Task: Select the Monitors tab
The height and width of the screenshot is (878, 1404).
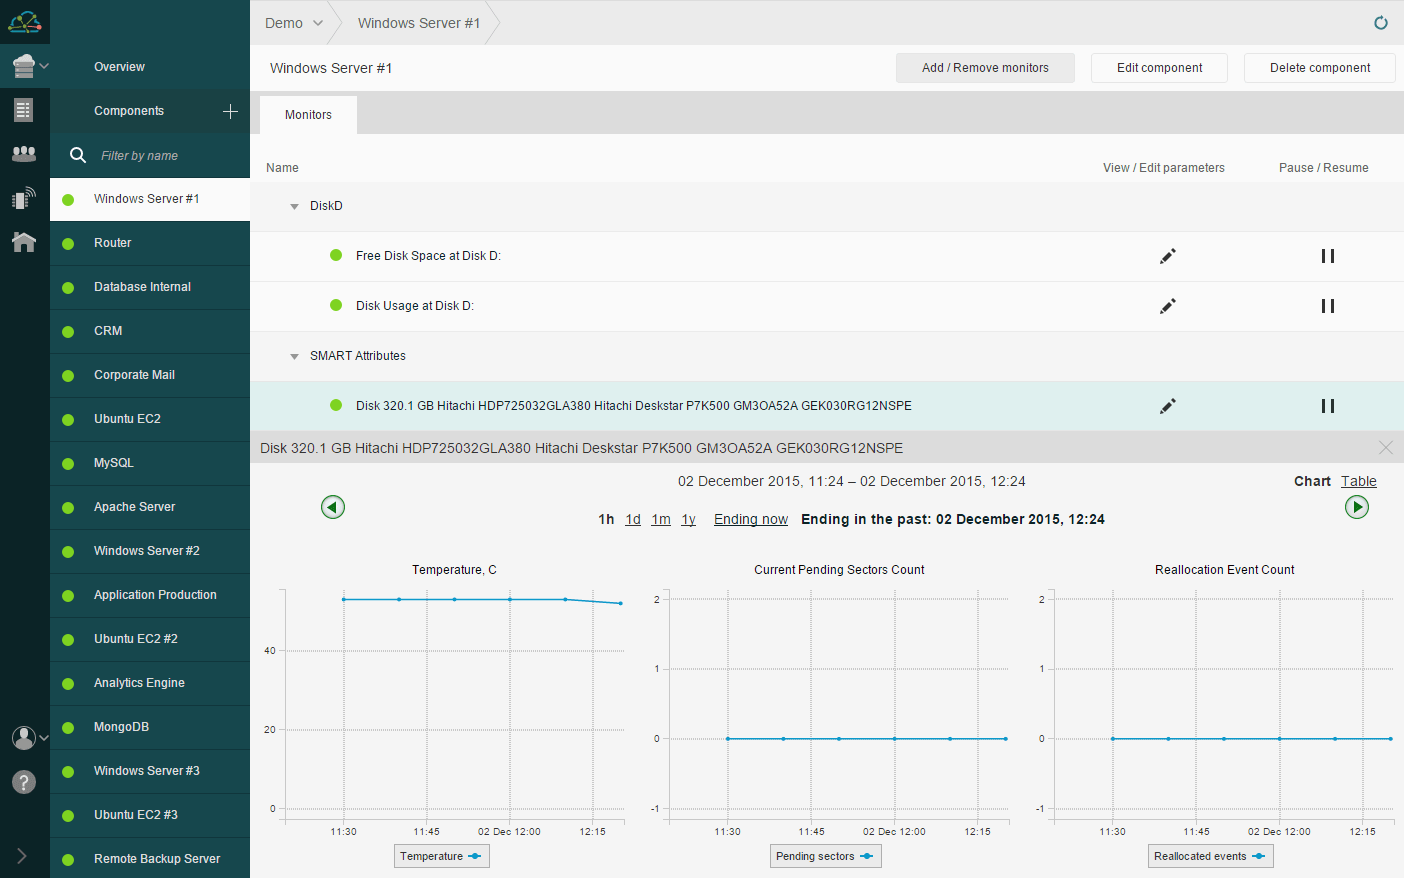Action: [x=308, y=115]
